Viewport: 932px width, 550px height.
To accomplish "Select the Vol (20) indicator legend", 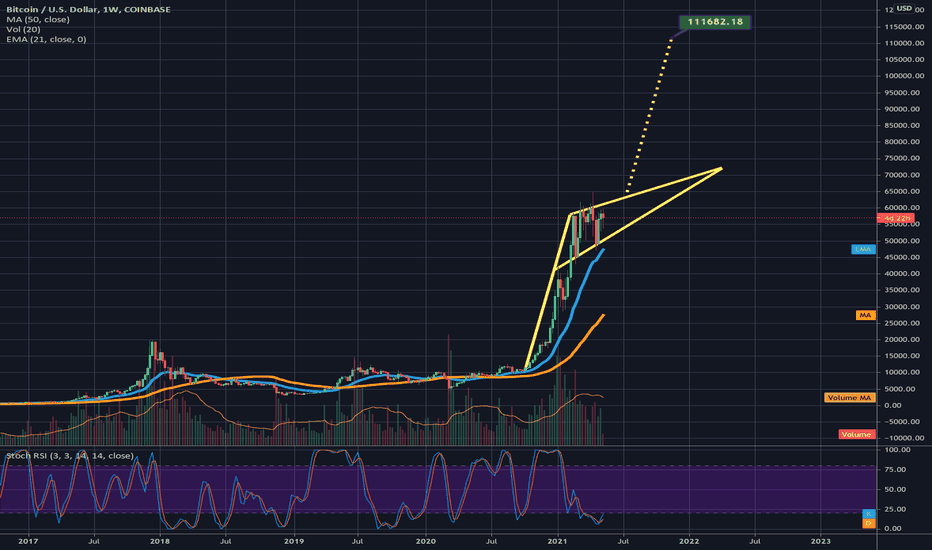I will pyautogui.click(x=24, y=29).
